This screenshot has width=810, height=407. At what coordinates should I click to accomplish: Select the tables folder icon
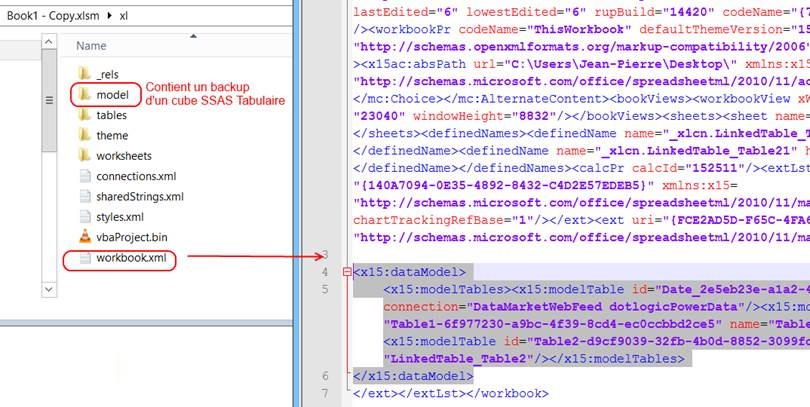click(x=83, y=115)
